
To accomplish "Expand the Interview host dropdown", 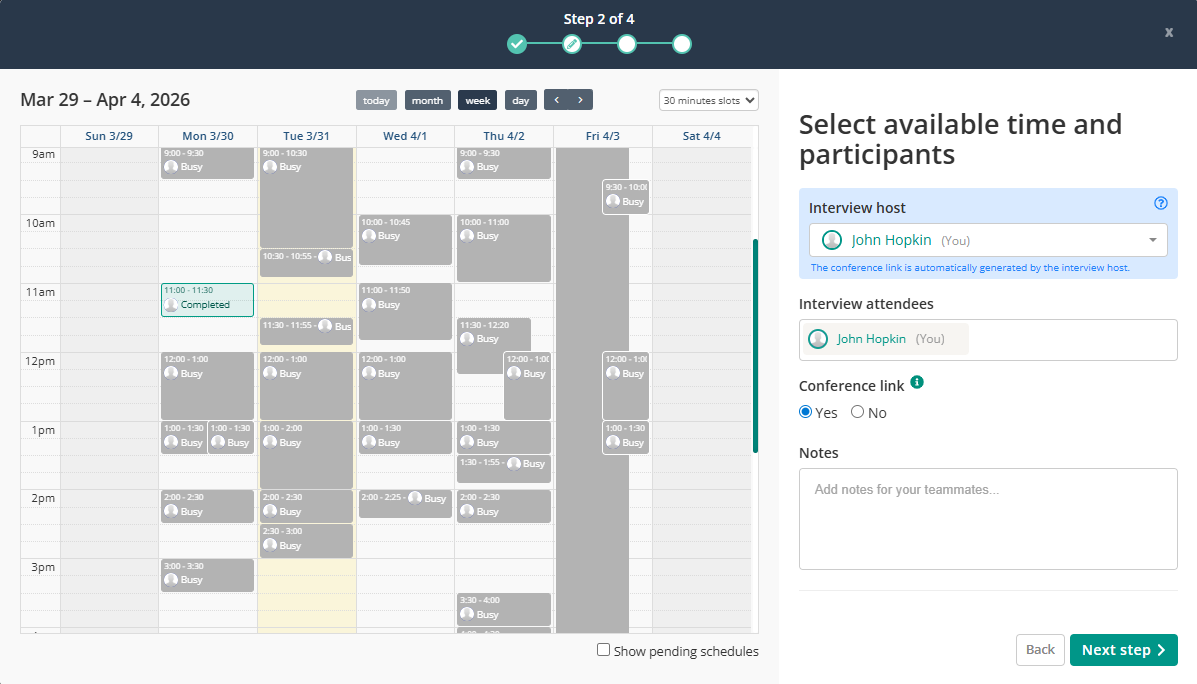I will tap(1152, 240).
